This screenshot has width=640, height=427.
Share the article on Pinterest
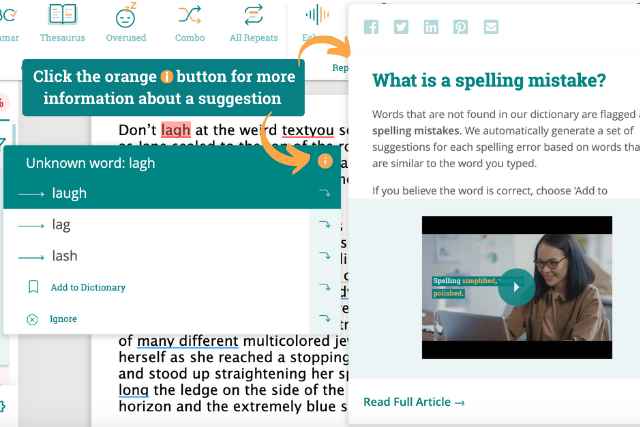[461, 27]
